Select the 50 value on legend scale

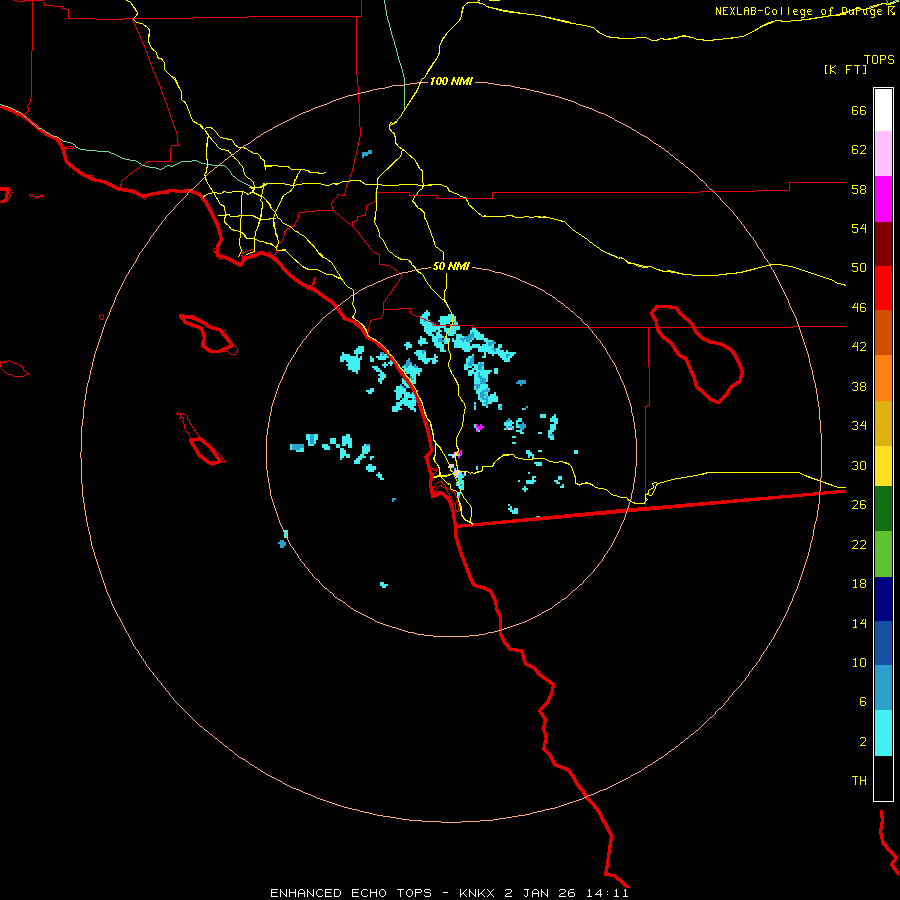pyautogui.click(x=859, y=268)
